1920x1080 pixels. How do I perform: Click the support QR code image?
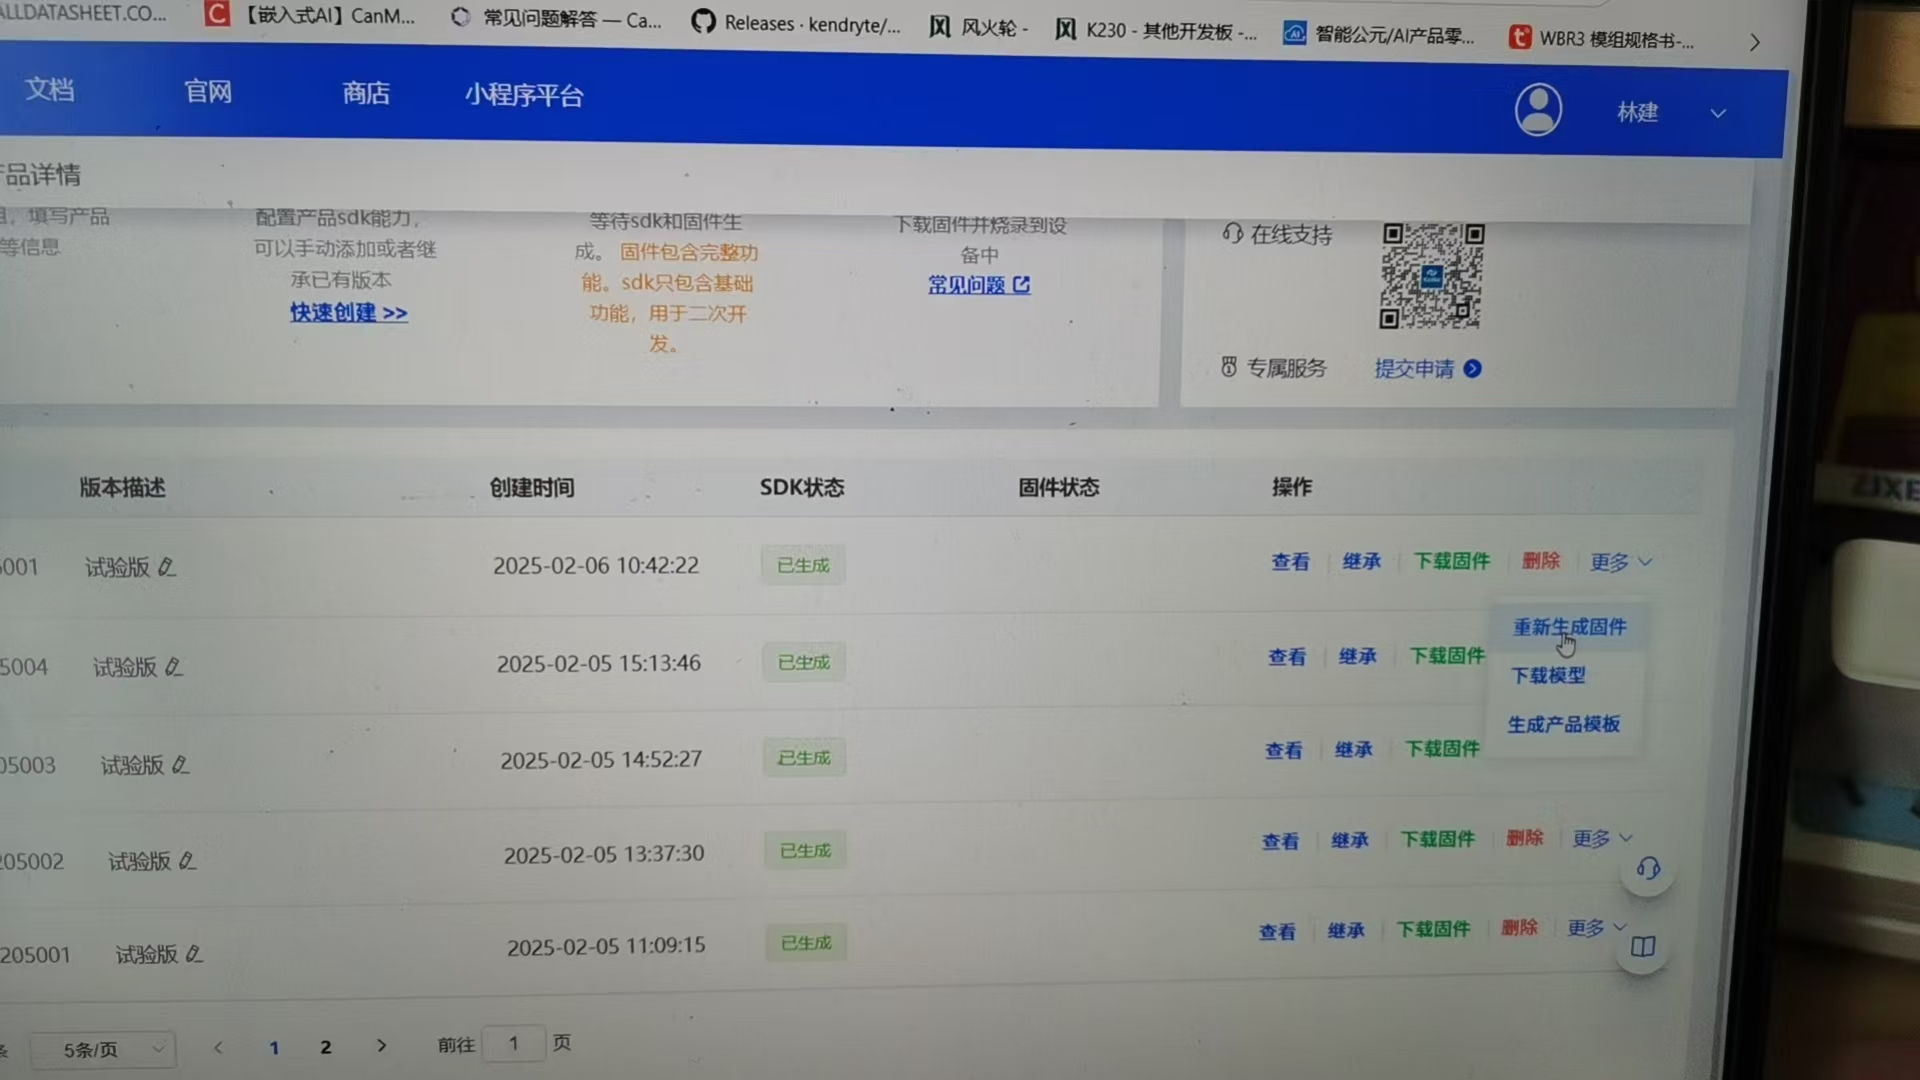coord(1432,276)
